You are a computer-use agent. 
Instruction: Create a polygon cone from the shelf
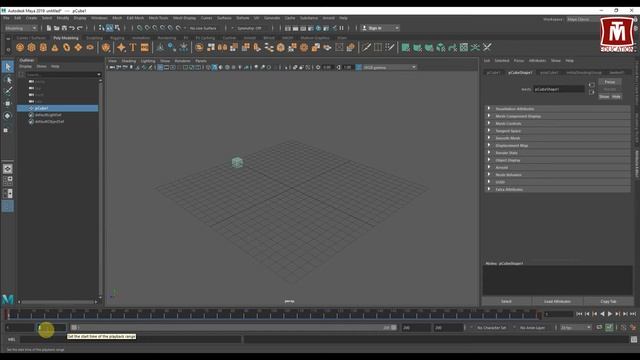[55, 48]
